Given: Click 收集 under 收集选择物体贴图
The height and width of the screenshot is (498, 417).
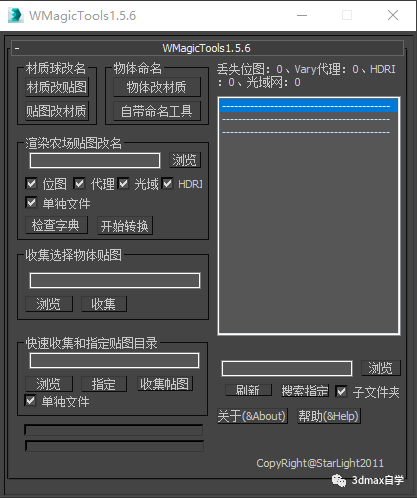Looking at the screenshot, I should [104, 304].
